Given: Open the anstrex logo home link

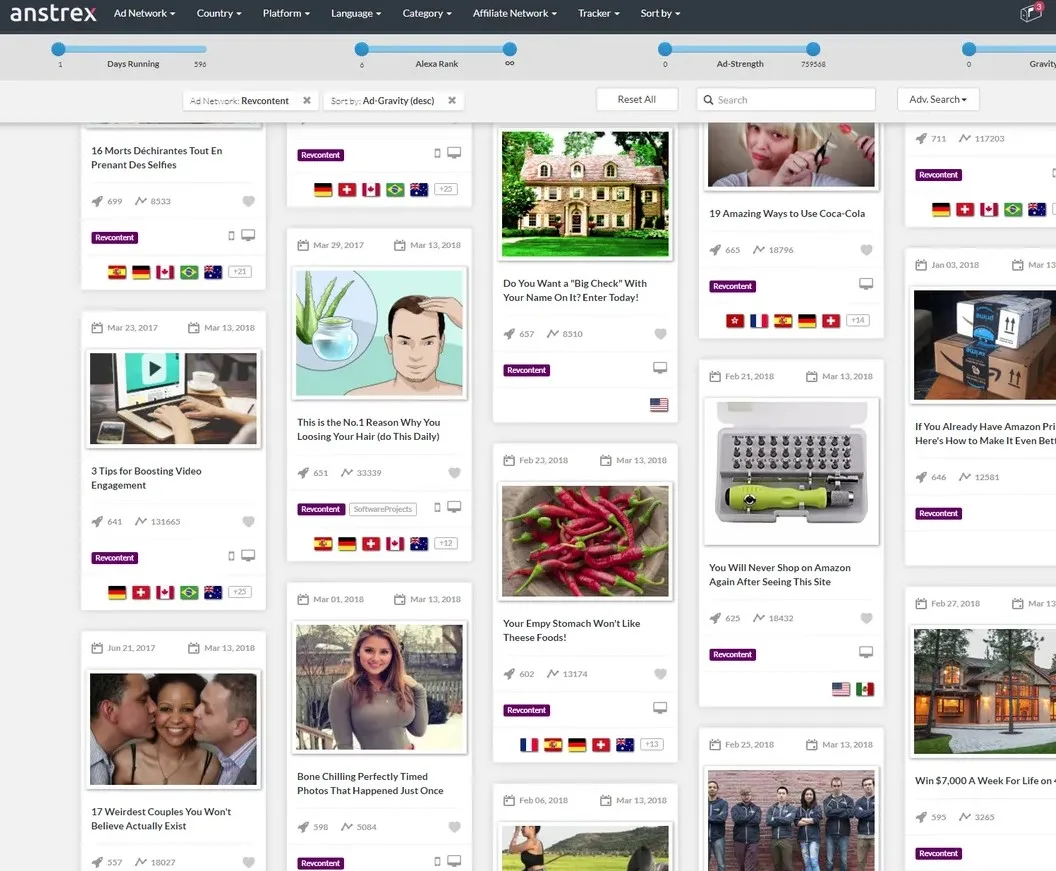Looking at the screenshot, I should click(53, 13).
